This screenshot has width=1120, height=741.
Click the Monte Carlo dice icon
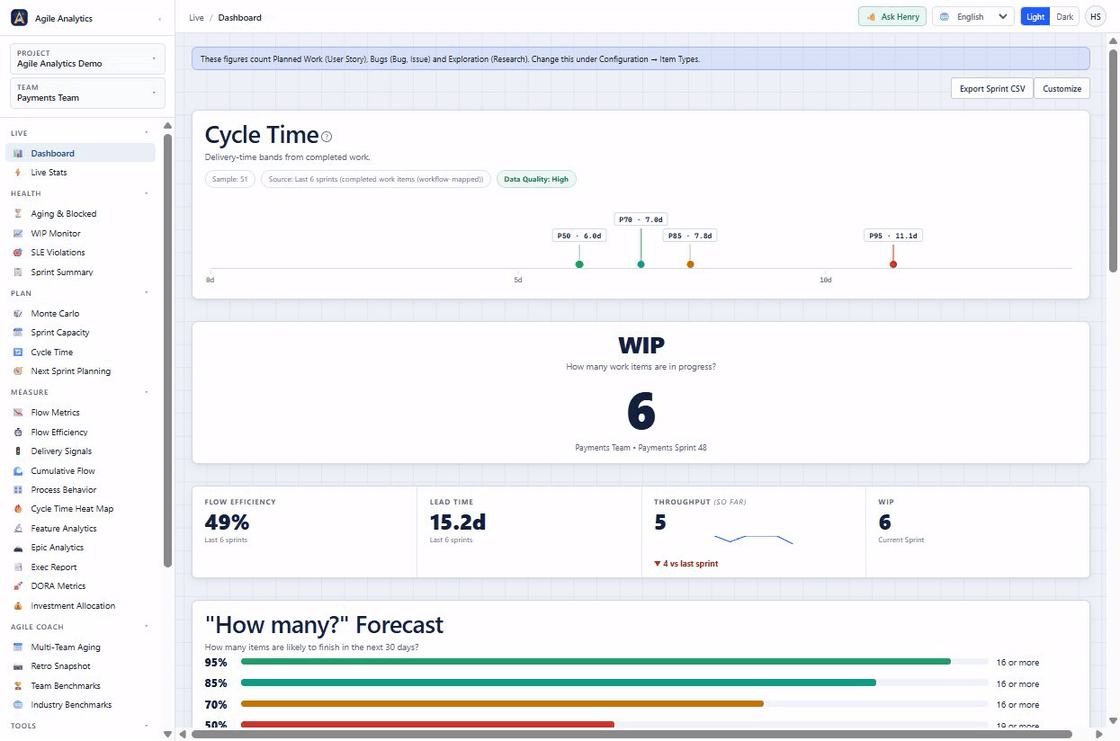tap(18, 314)
